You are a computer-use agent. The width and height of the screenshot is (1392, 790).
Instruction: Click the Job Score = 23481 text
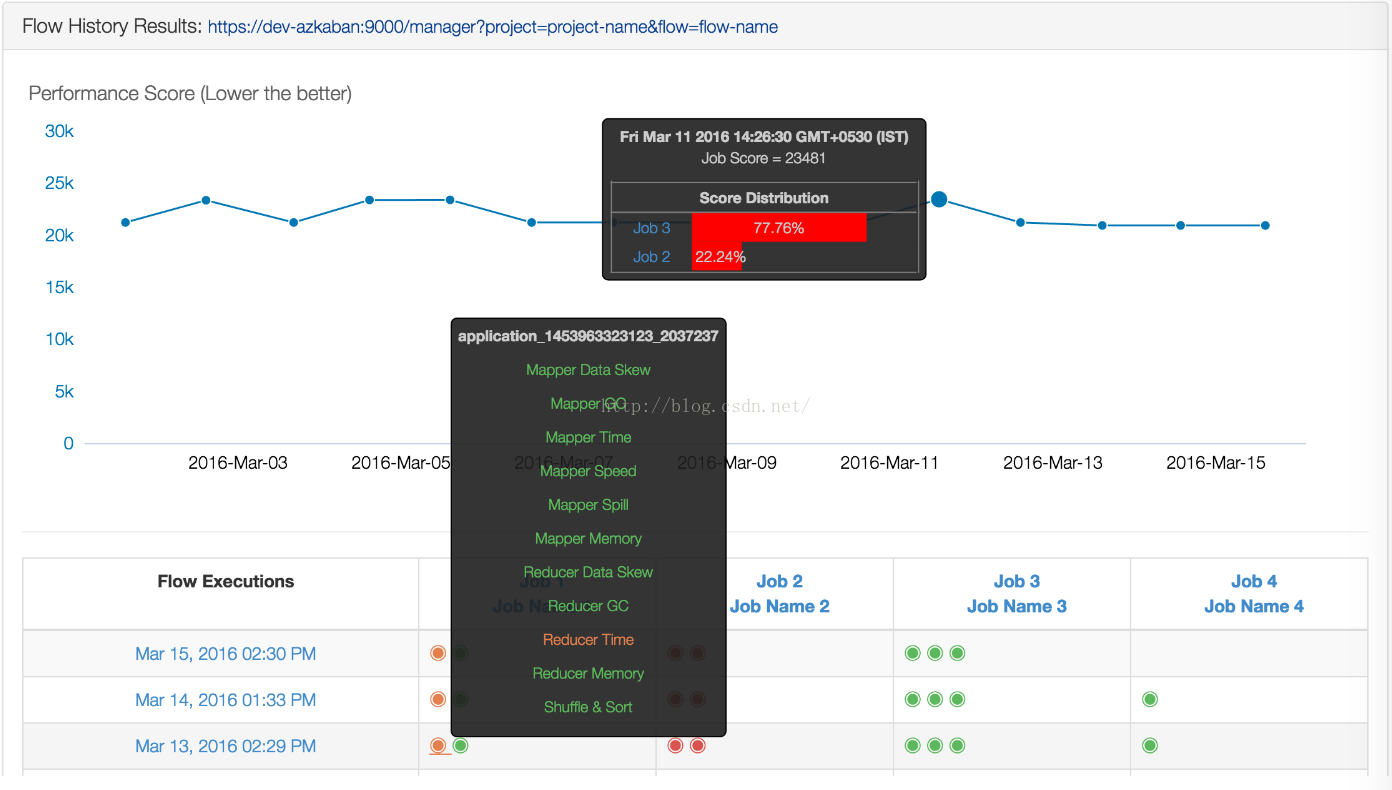(764, 158)
